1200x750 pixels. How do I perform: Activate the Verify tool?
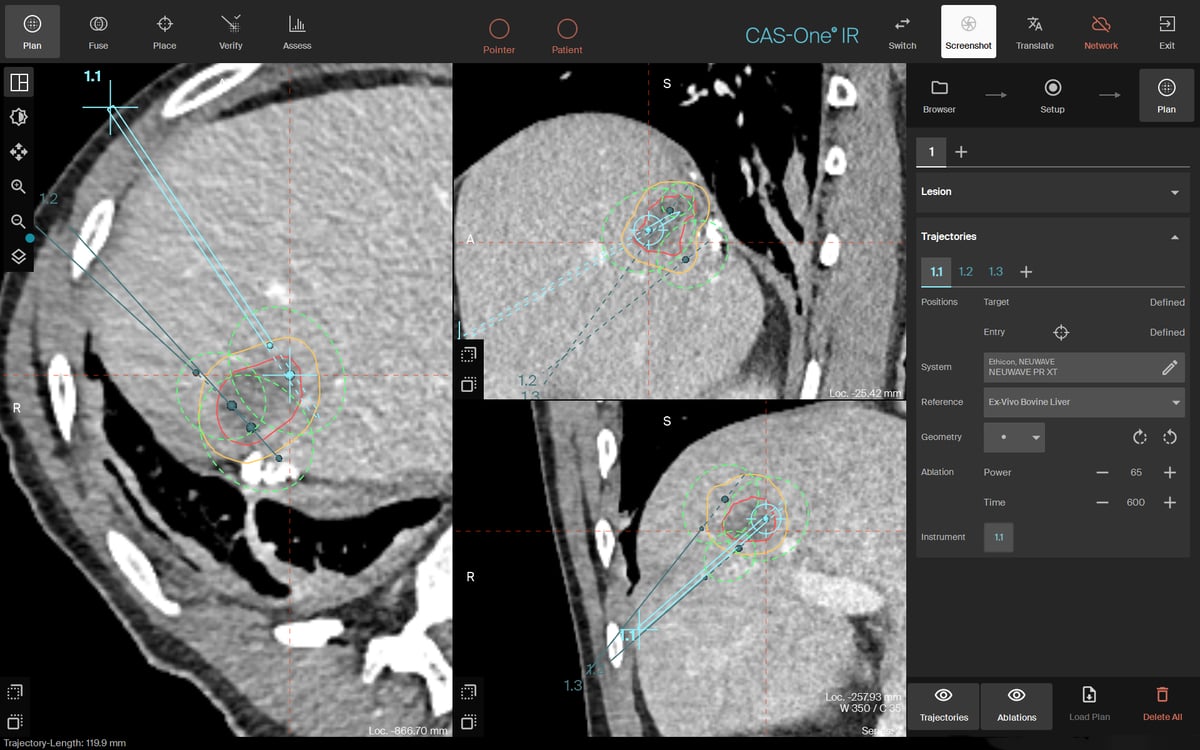(x=230, y=30)
